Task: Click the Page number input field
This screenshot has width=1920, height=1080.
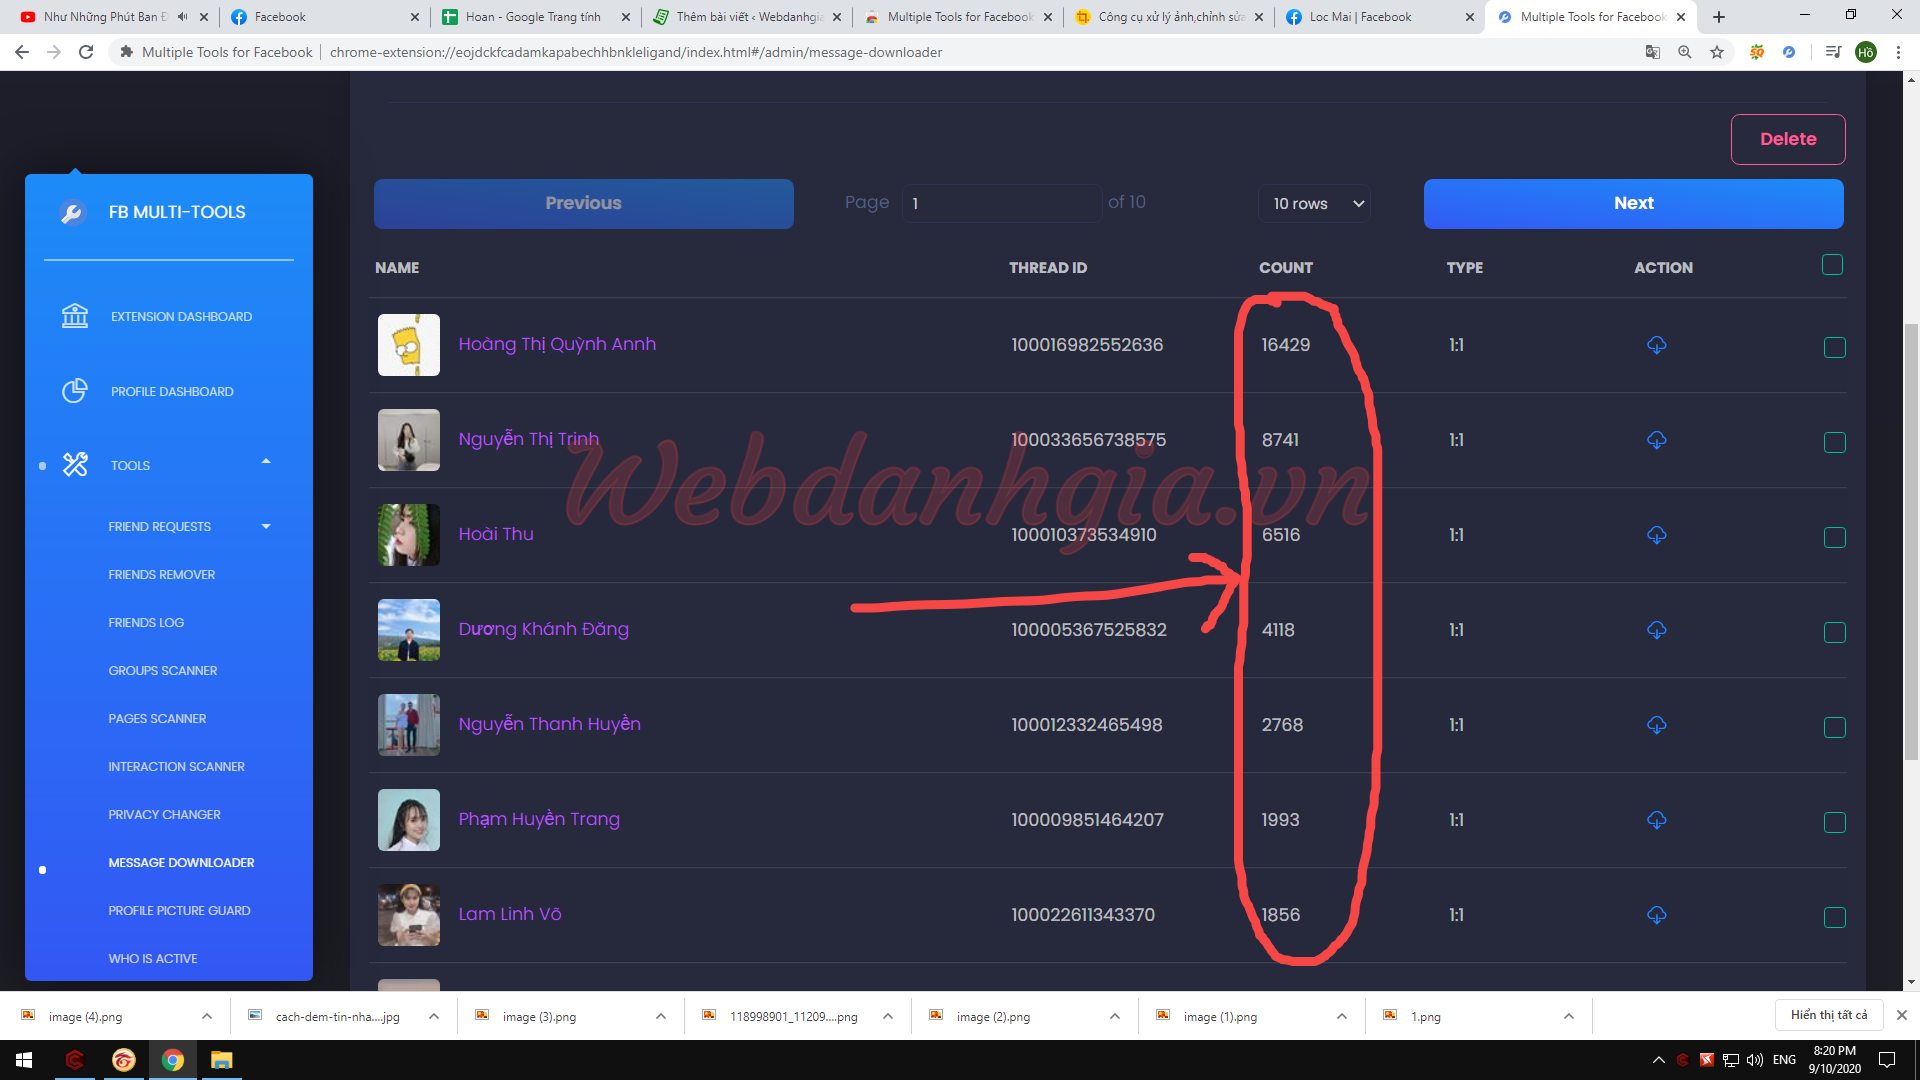Action: (1001, 203)
